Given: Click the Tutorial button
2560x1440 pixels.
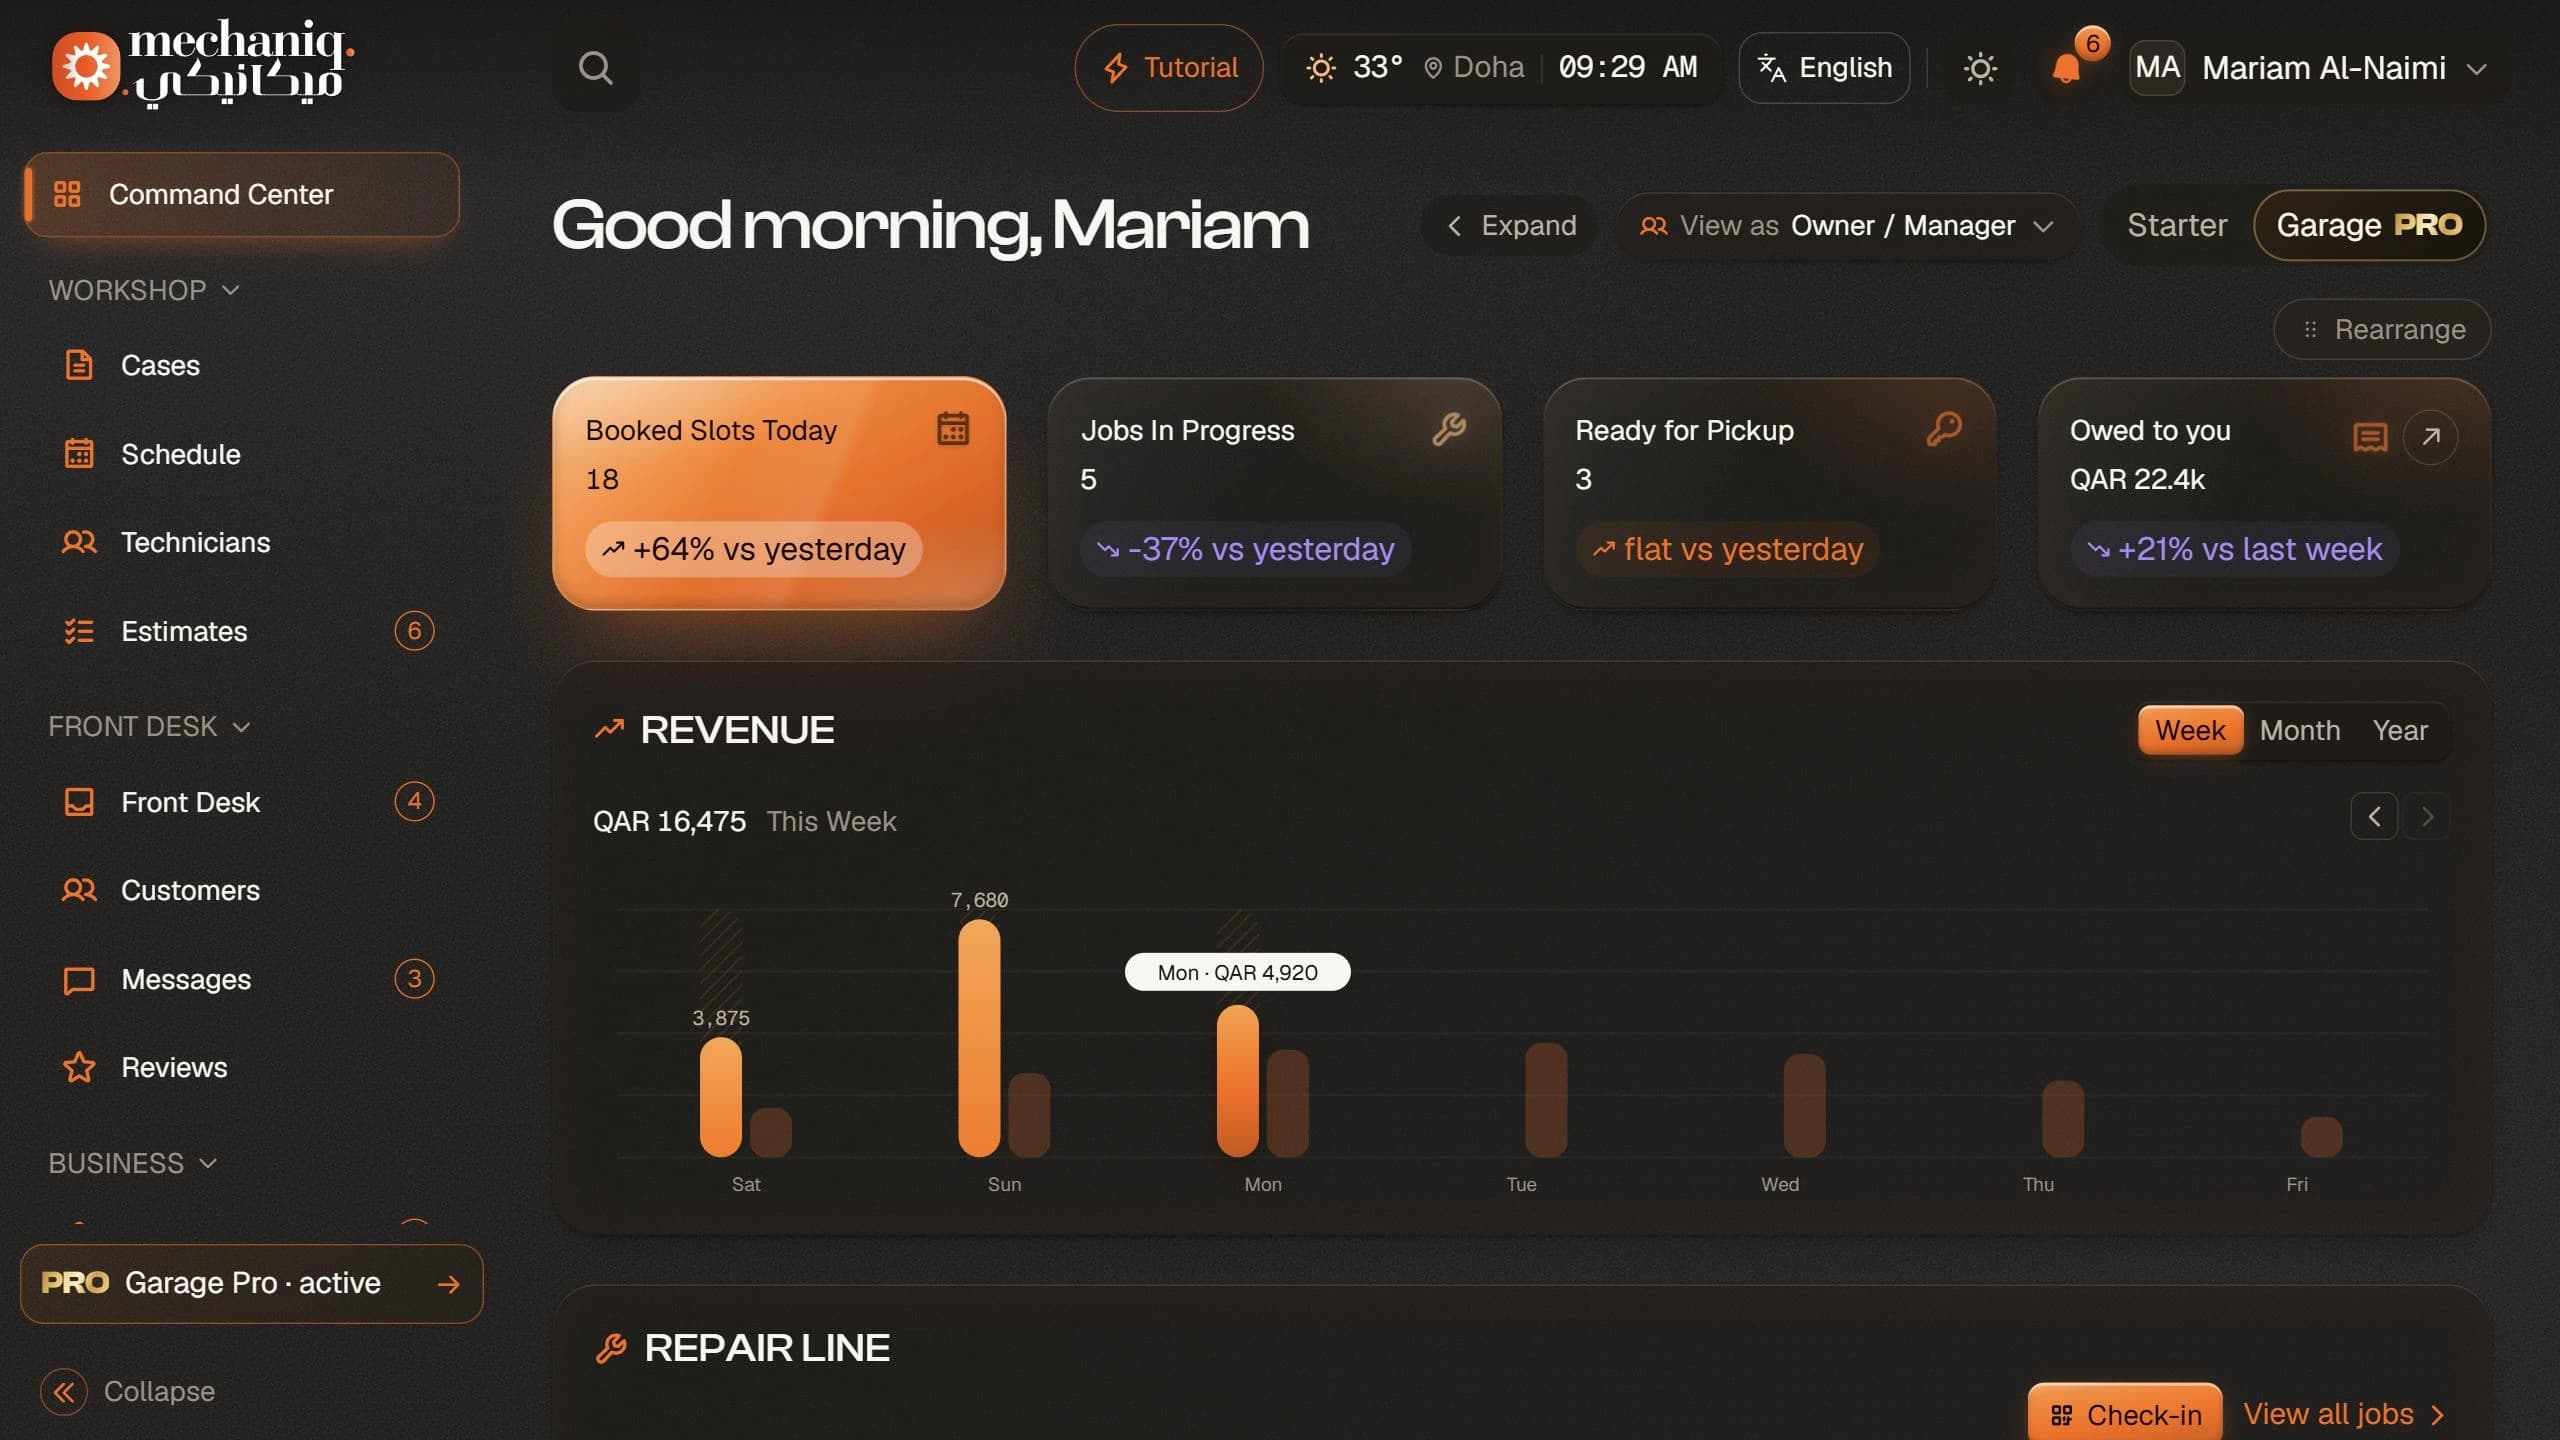Looking at the screenshot, I should (1169, 68).
